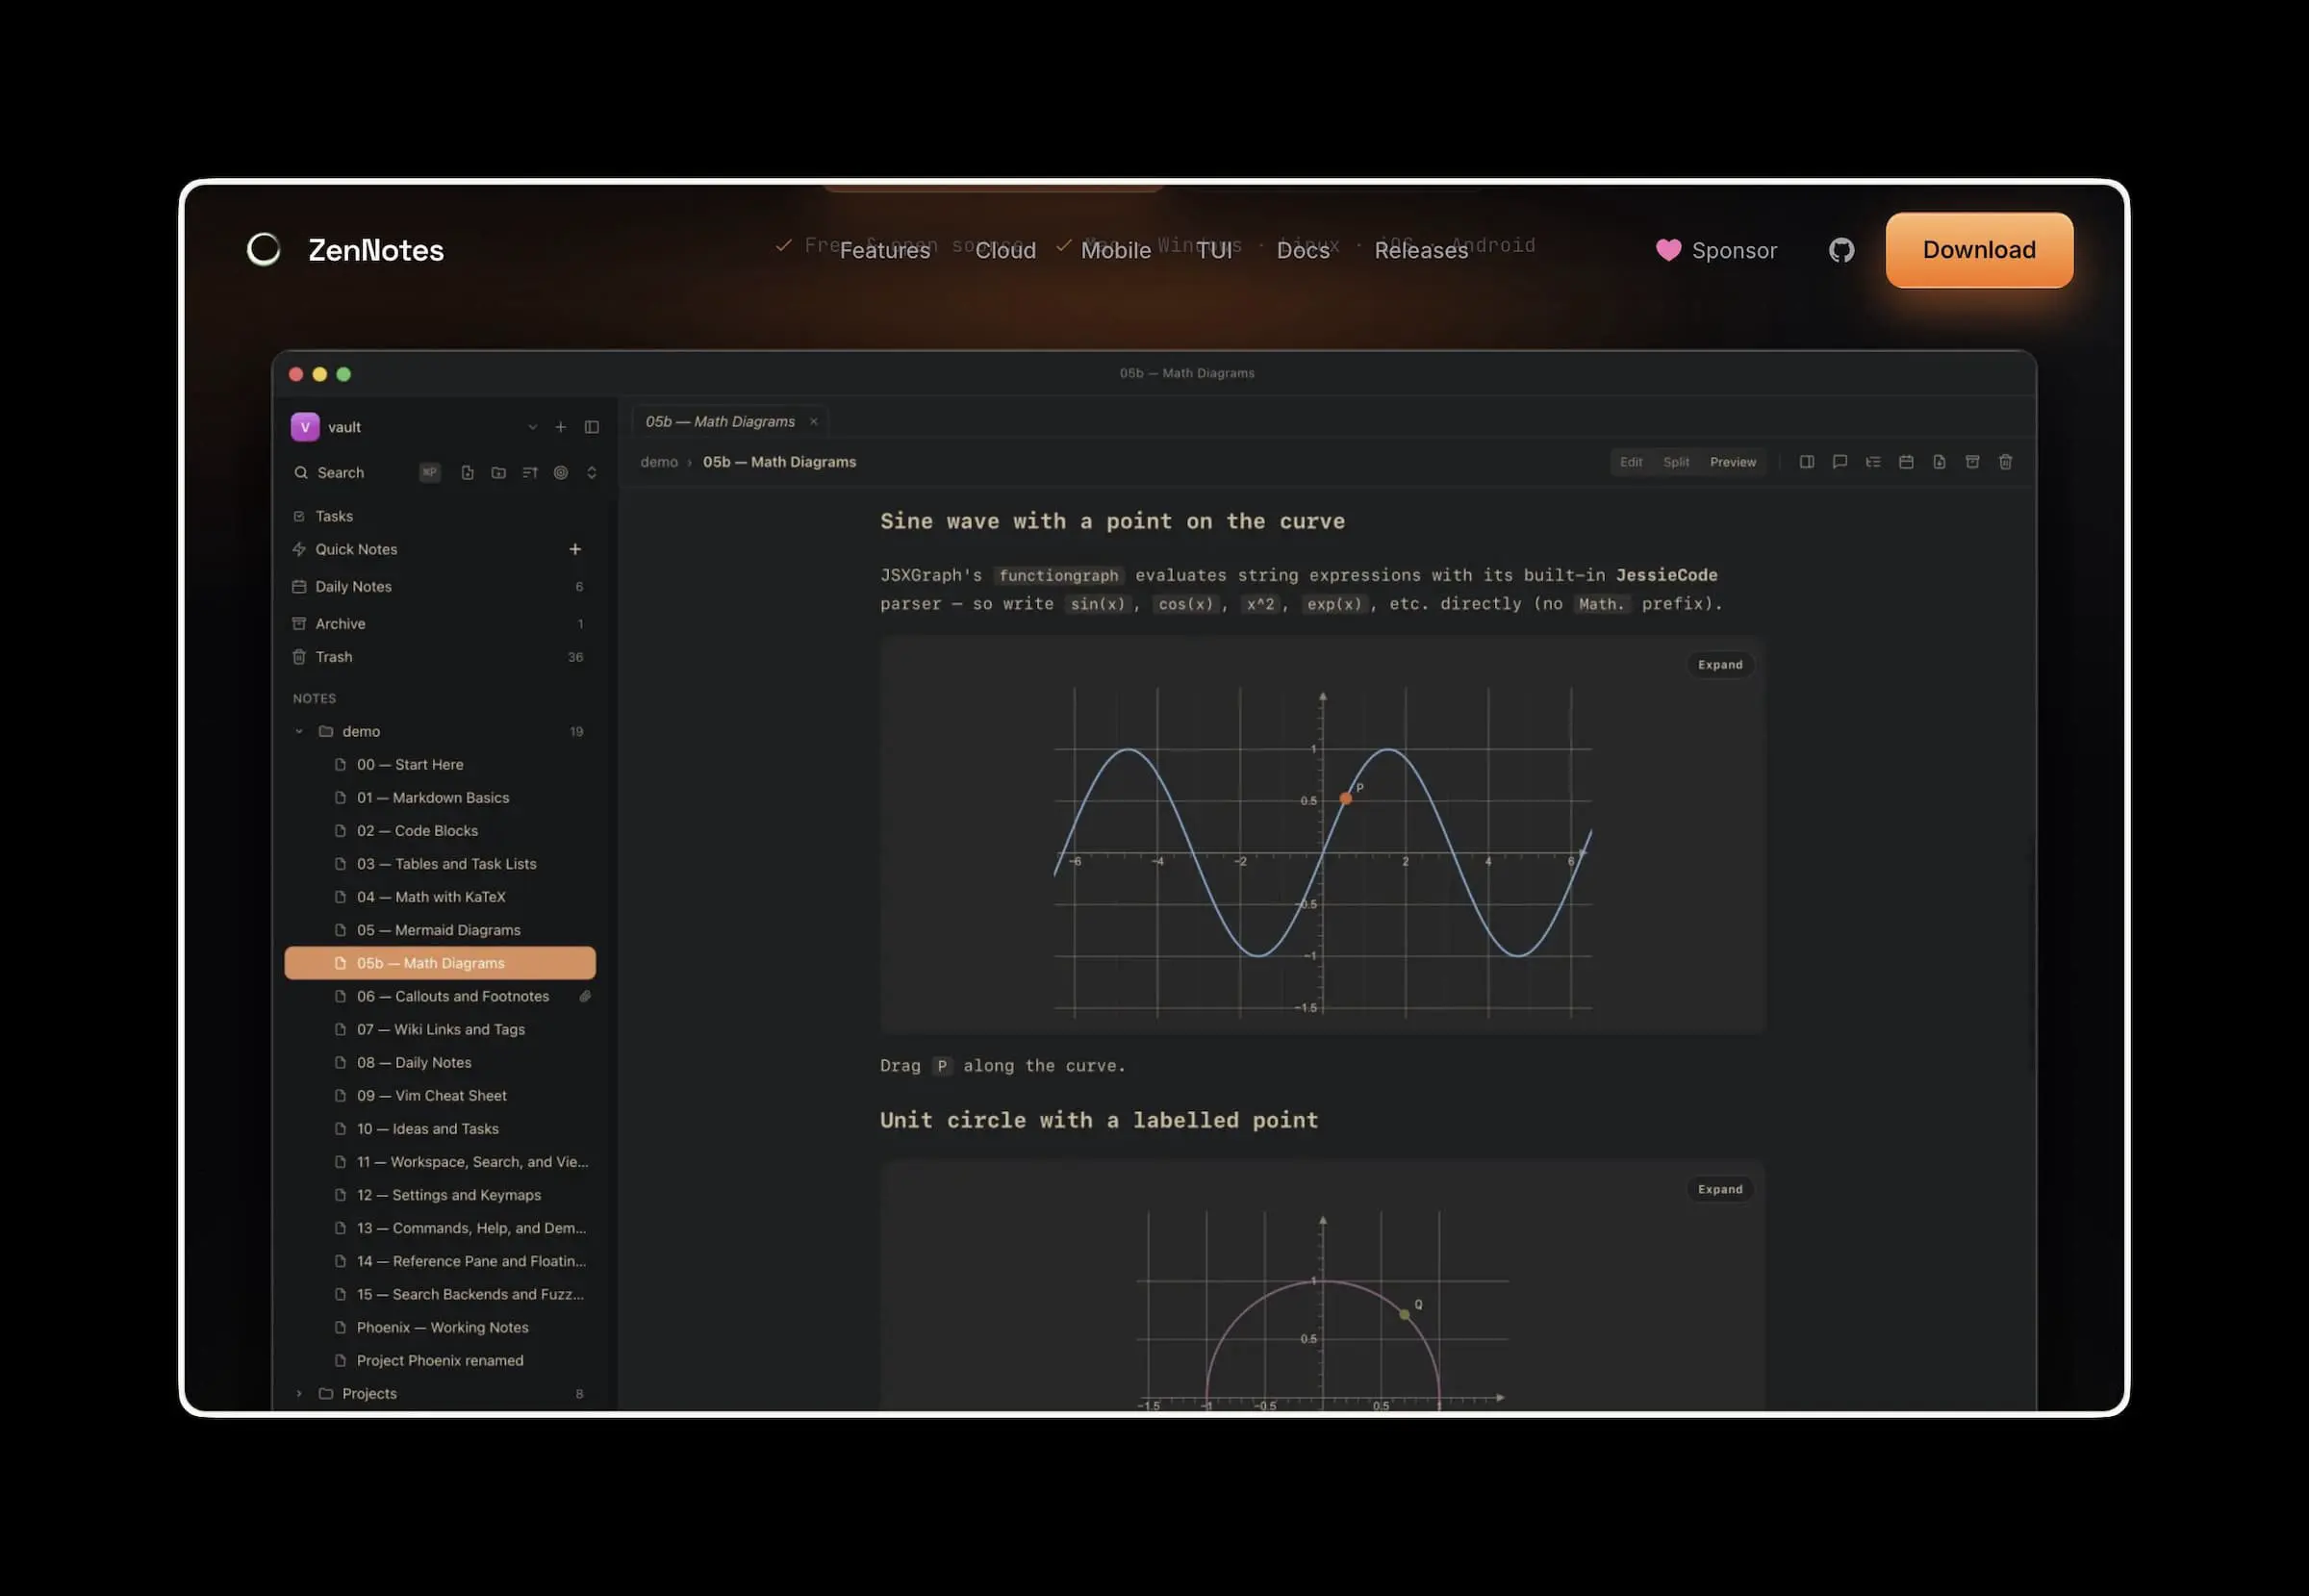Click the expand/collapse all arrows in the sidebar
The width and height of the screenshot is (2309, 1596).
click(x=592, y=473)
